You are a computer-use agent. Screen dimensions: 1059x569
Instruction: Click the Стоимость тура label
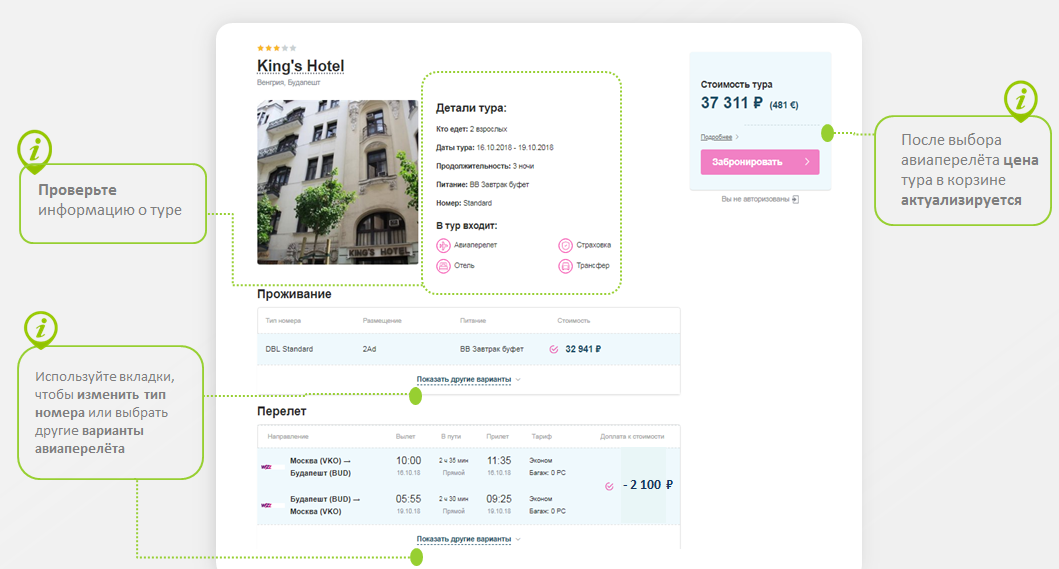pos(736,84)
